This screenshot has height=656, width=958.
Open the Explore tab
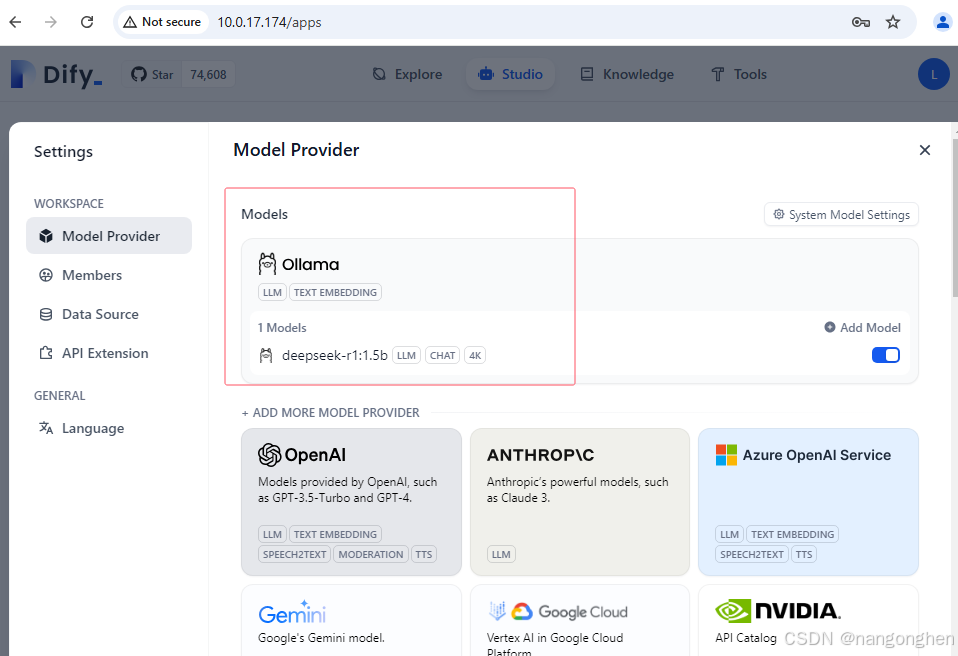(407, 75)
